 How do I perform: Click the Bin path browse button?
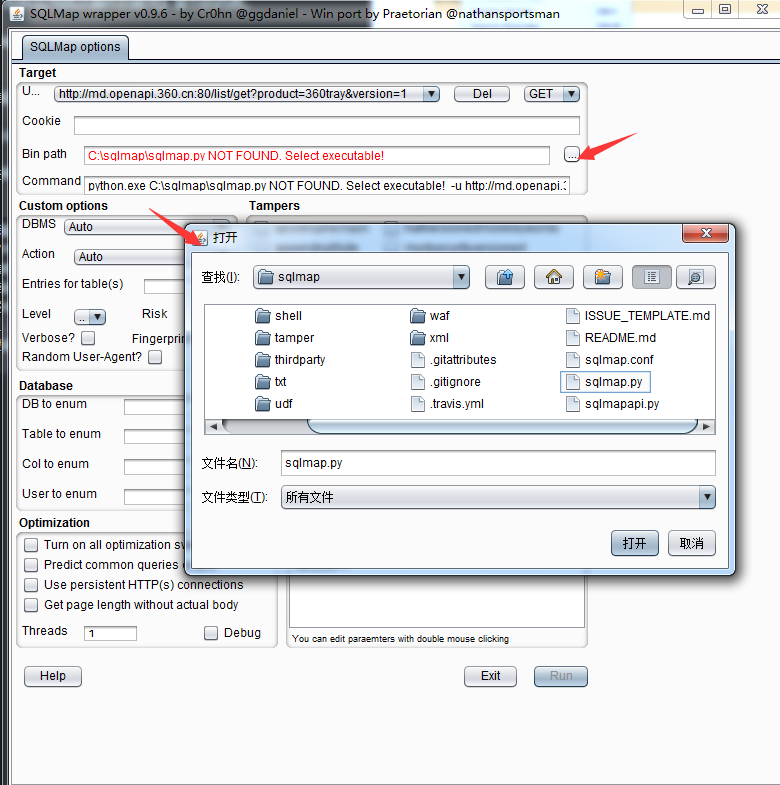pyautogui.click(x=571, y=154)
